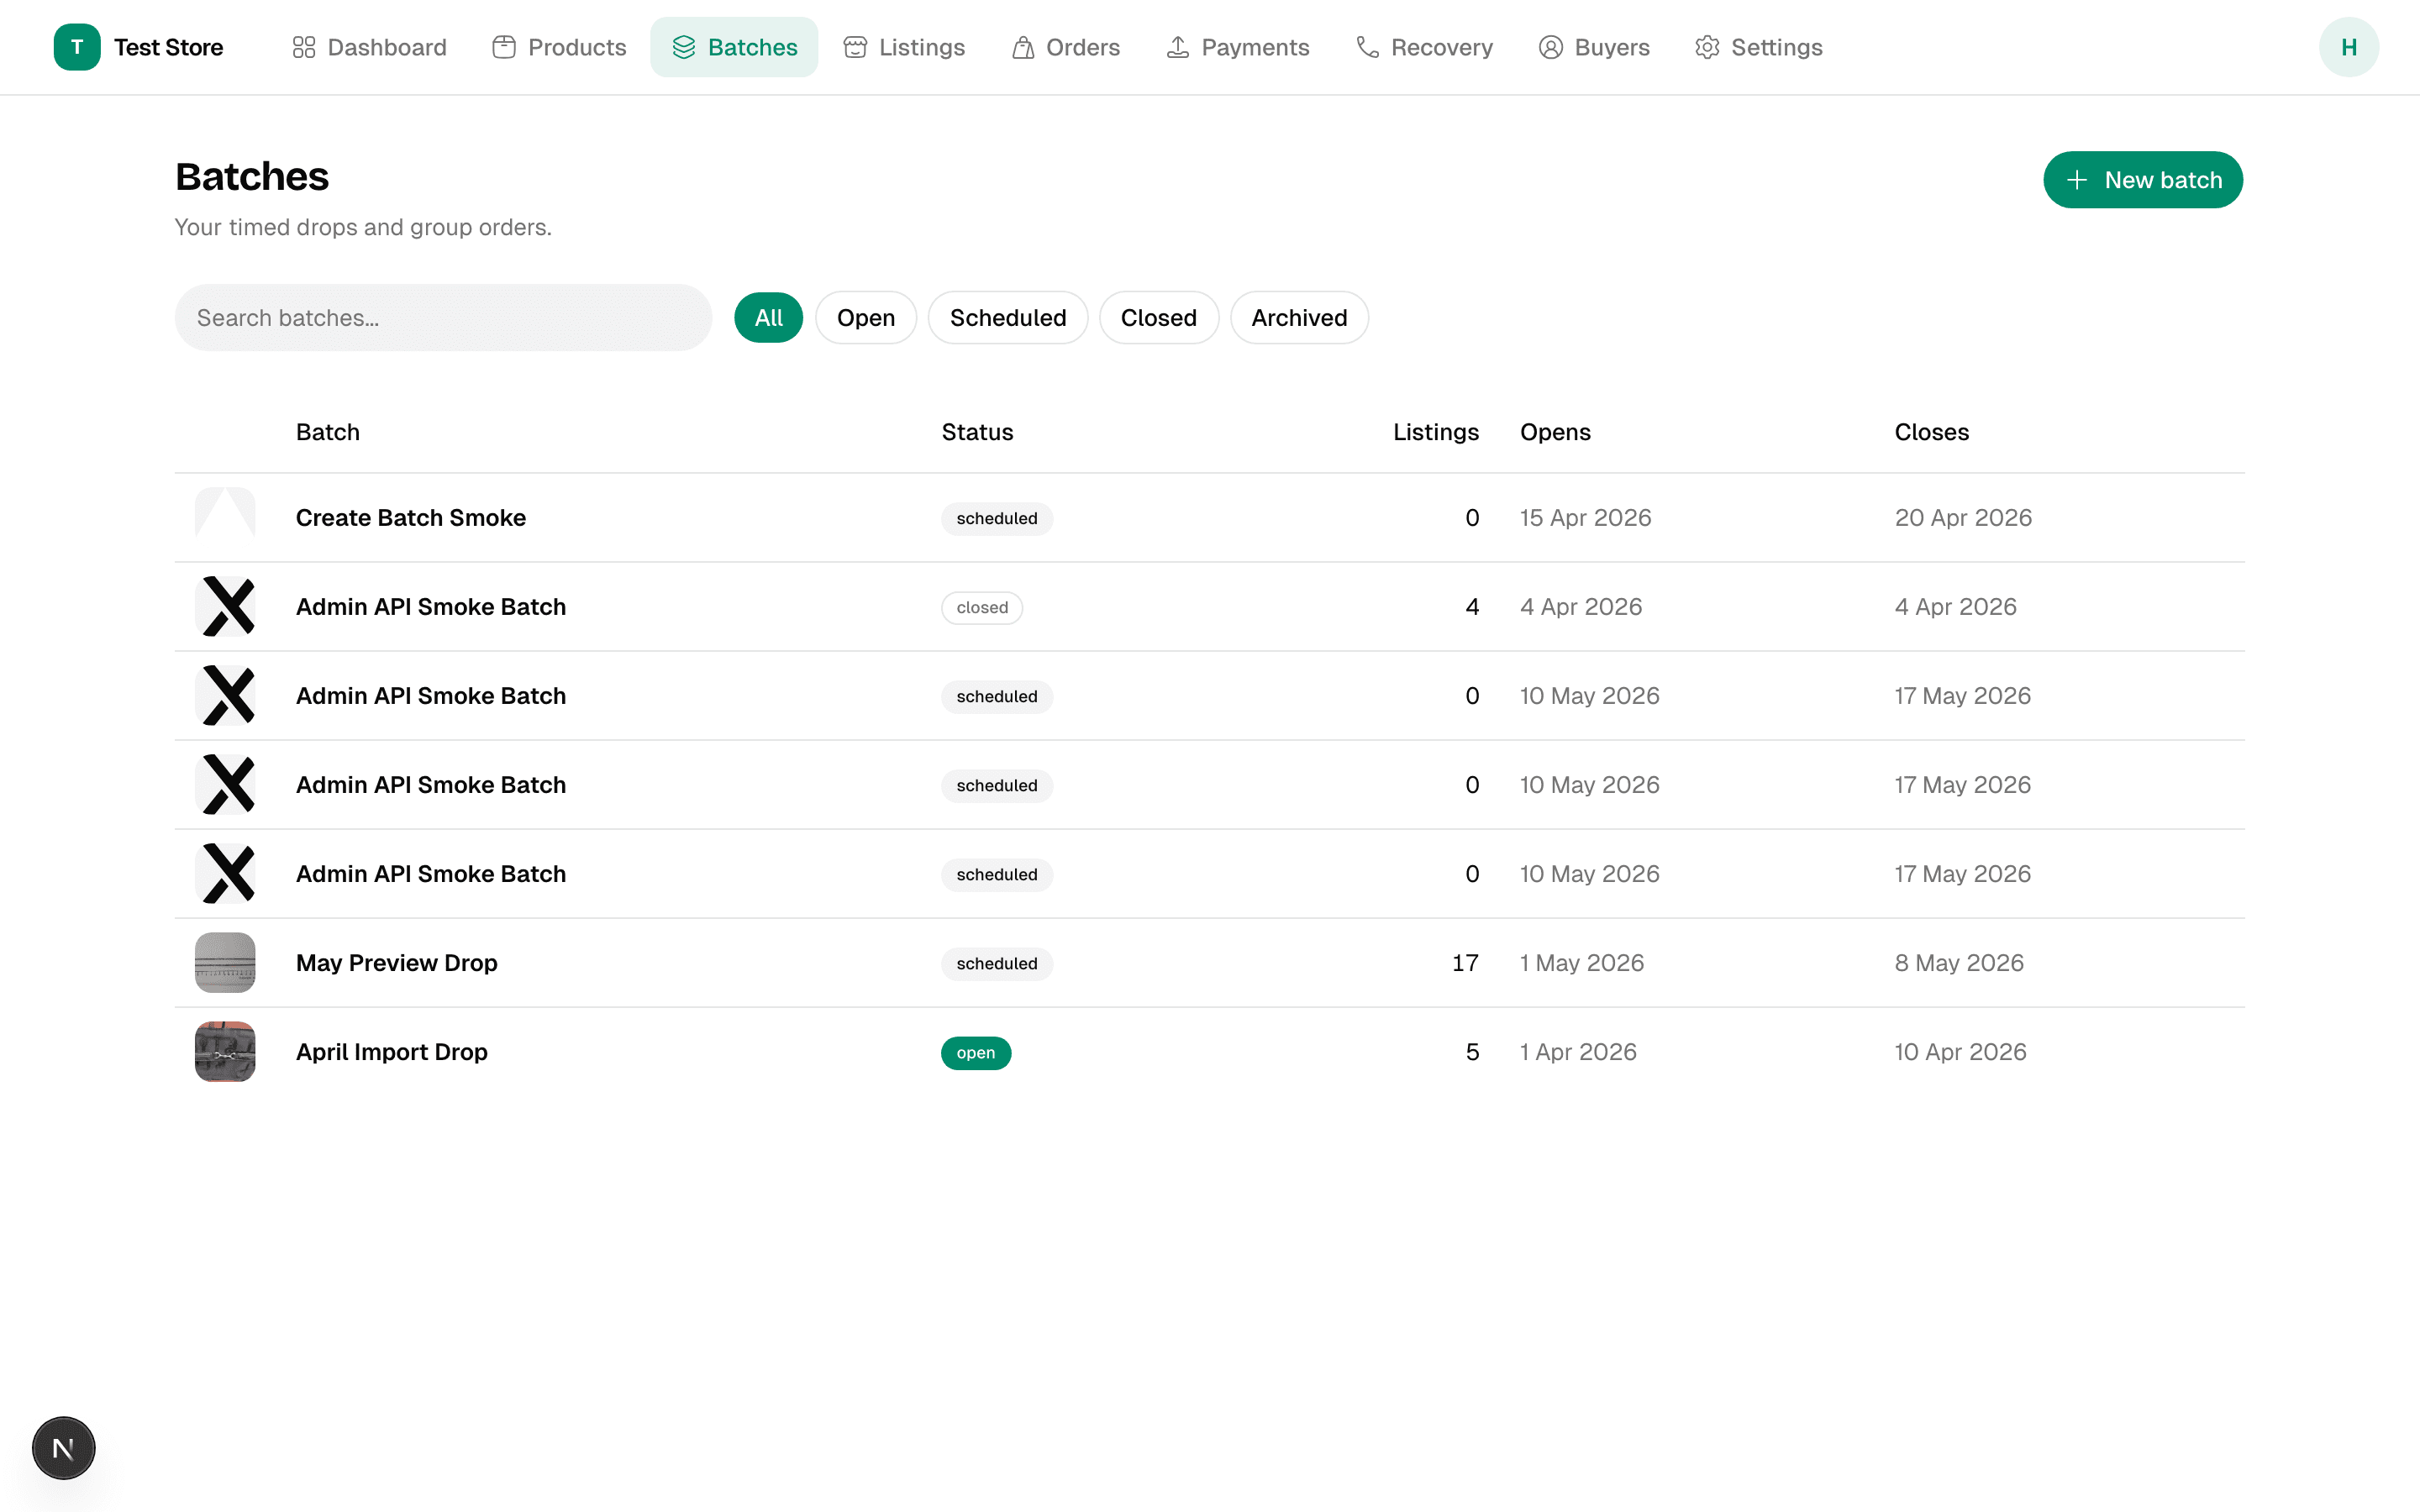Open the Payments section
This screenshot has height=1512, width=2420.
pyautogui.click(x=1237, y=47)
